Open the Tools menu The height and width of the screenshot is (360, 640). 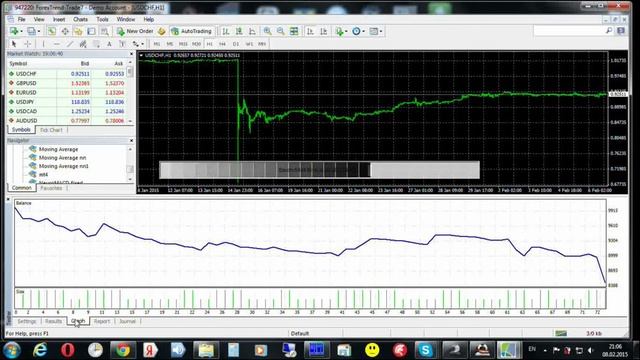[102, 19]
